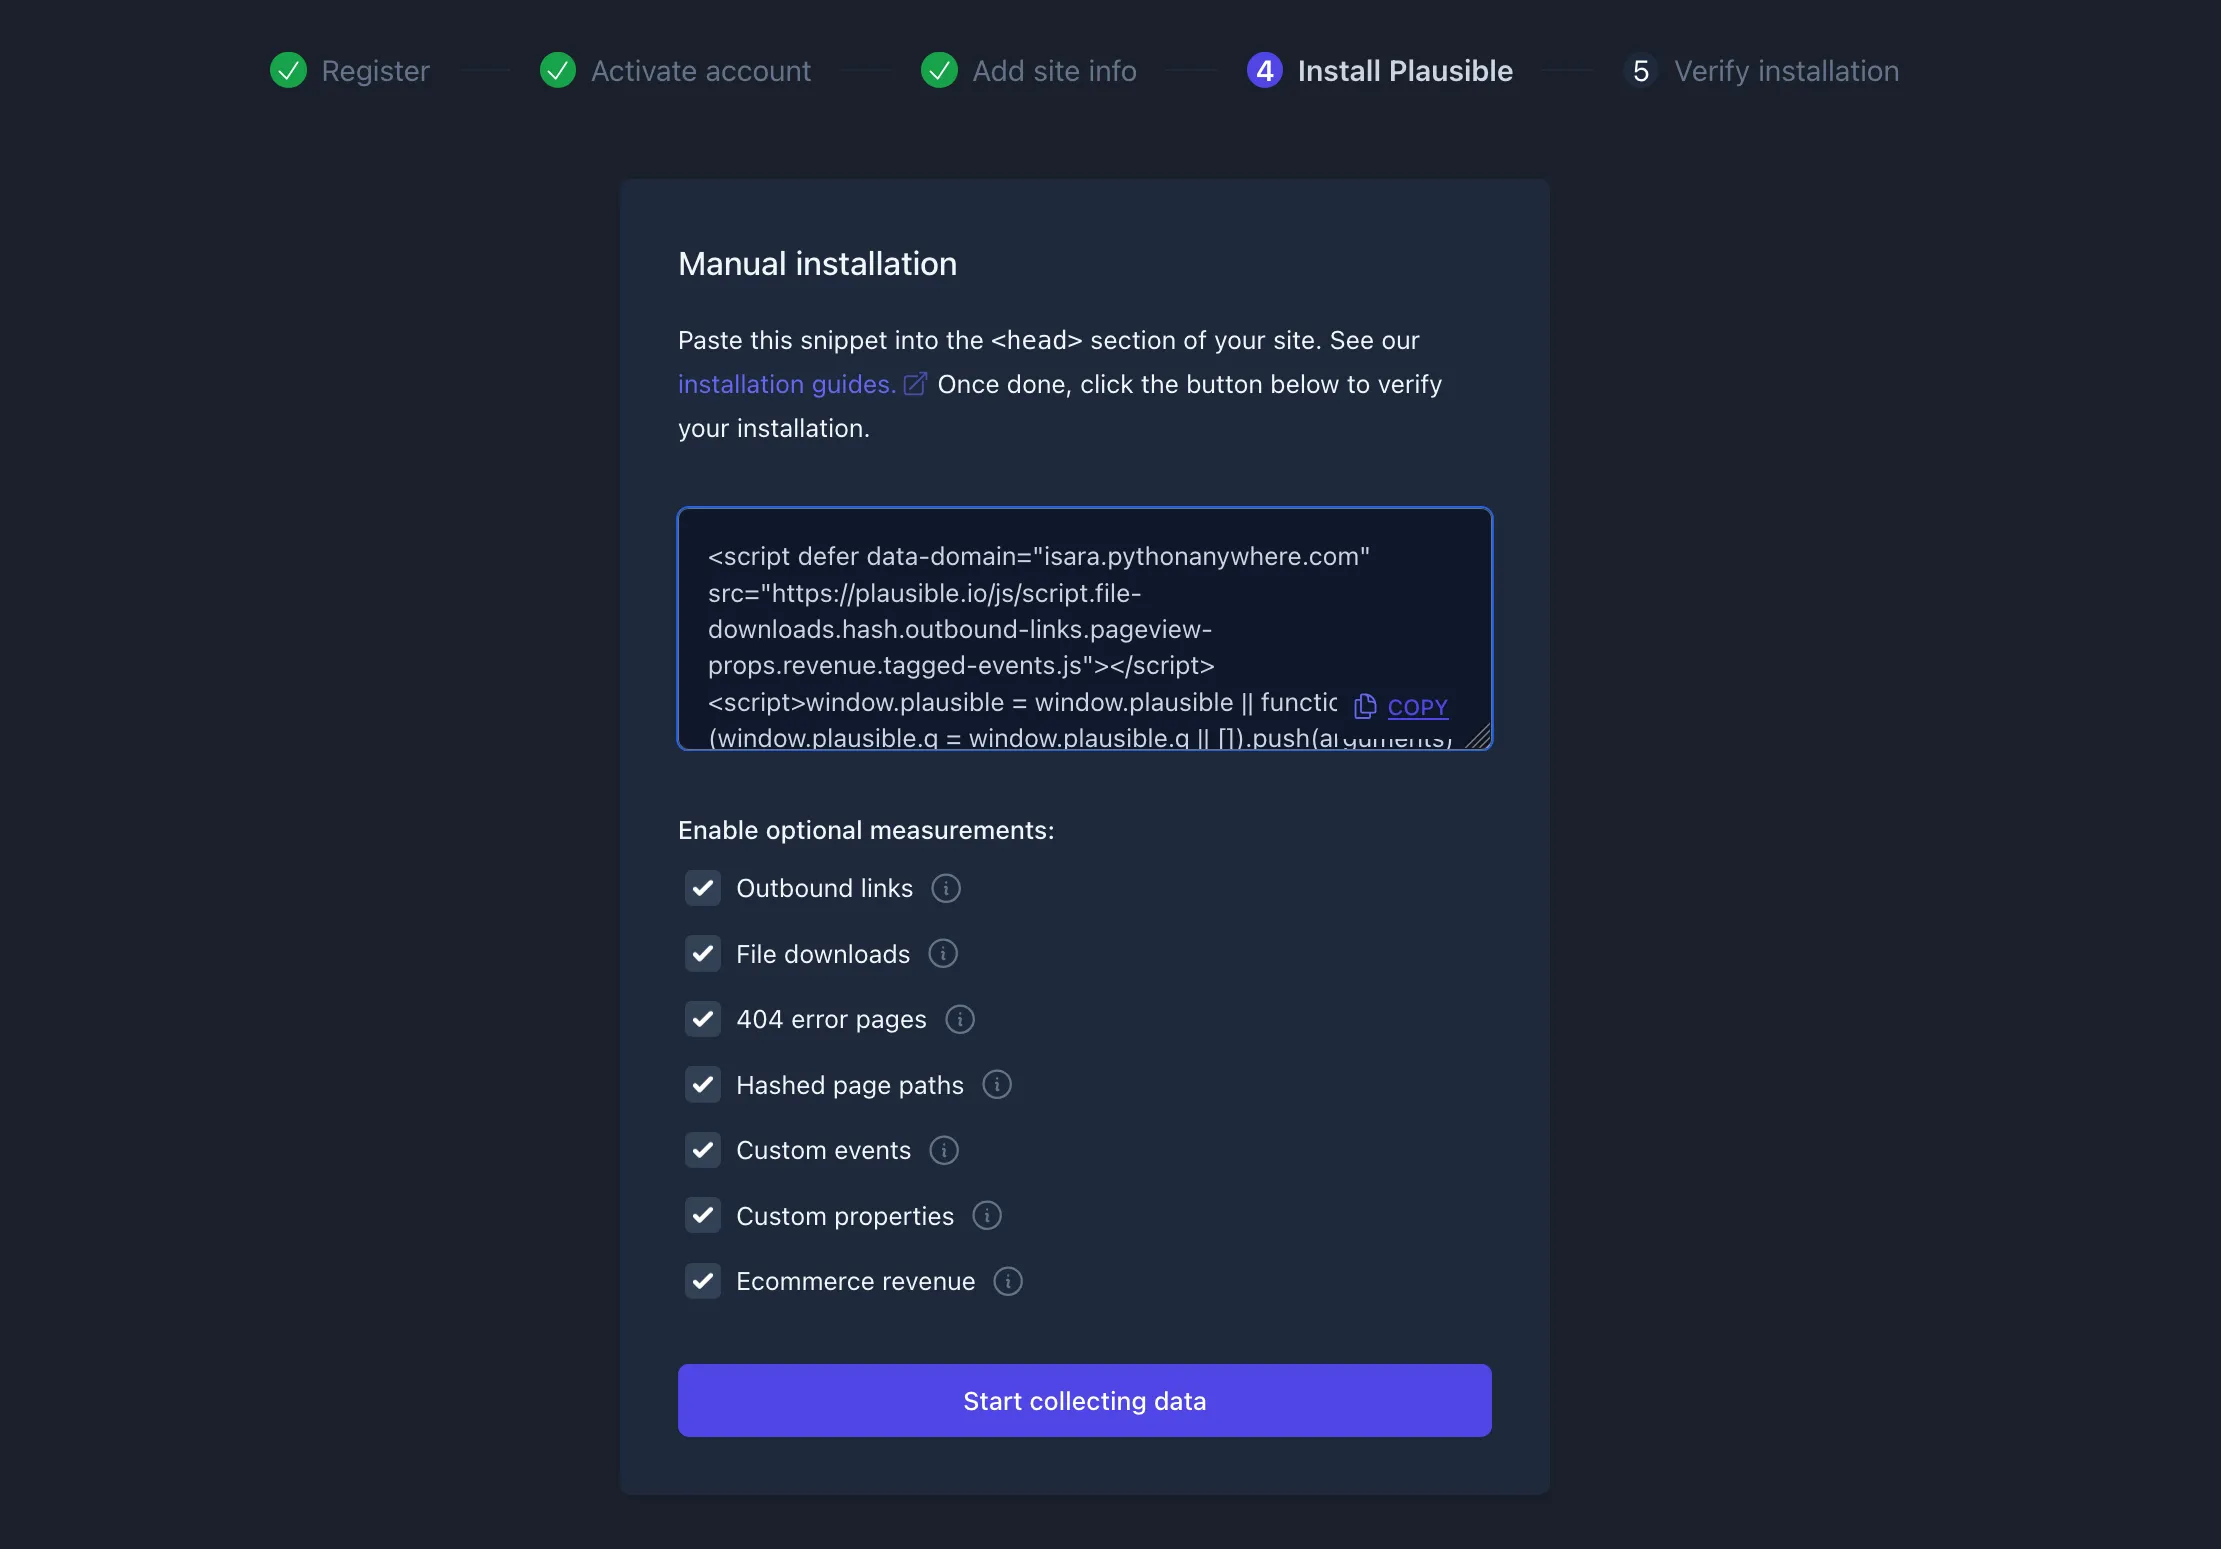Screen dimensions: 2221x1549
Task: Disable the Custom events checkbox
Action: [x=703, y=1150]
